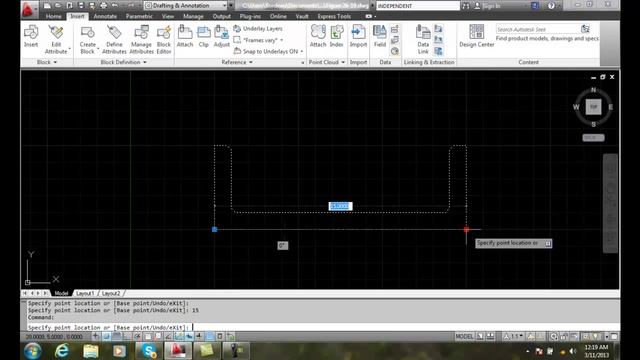Expand the Block panel
The image size is (640, 360).
(47, 62)
